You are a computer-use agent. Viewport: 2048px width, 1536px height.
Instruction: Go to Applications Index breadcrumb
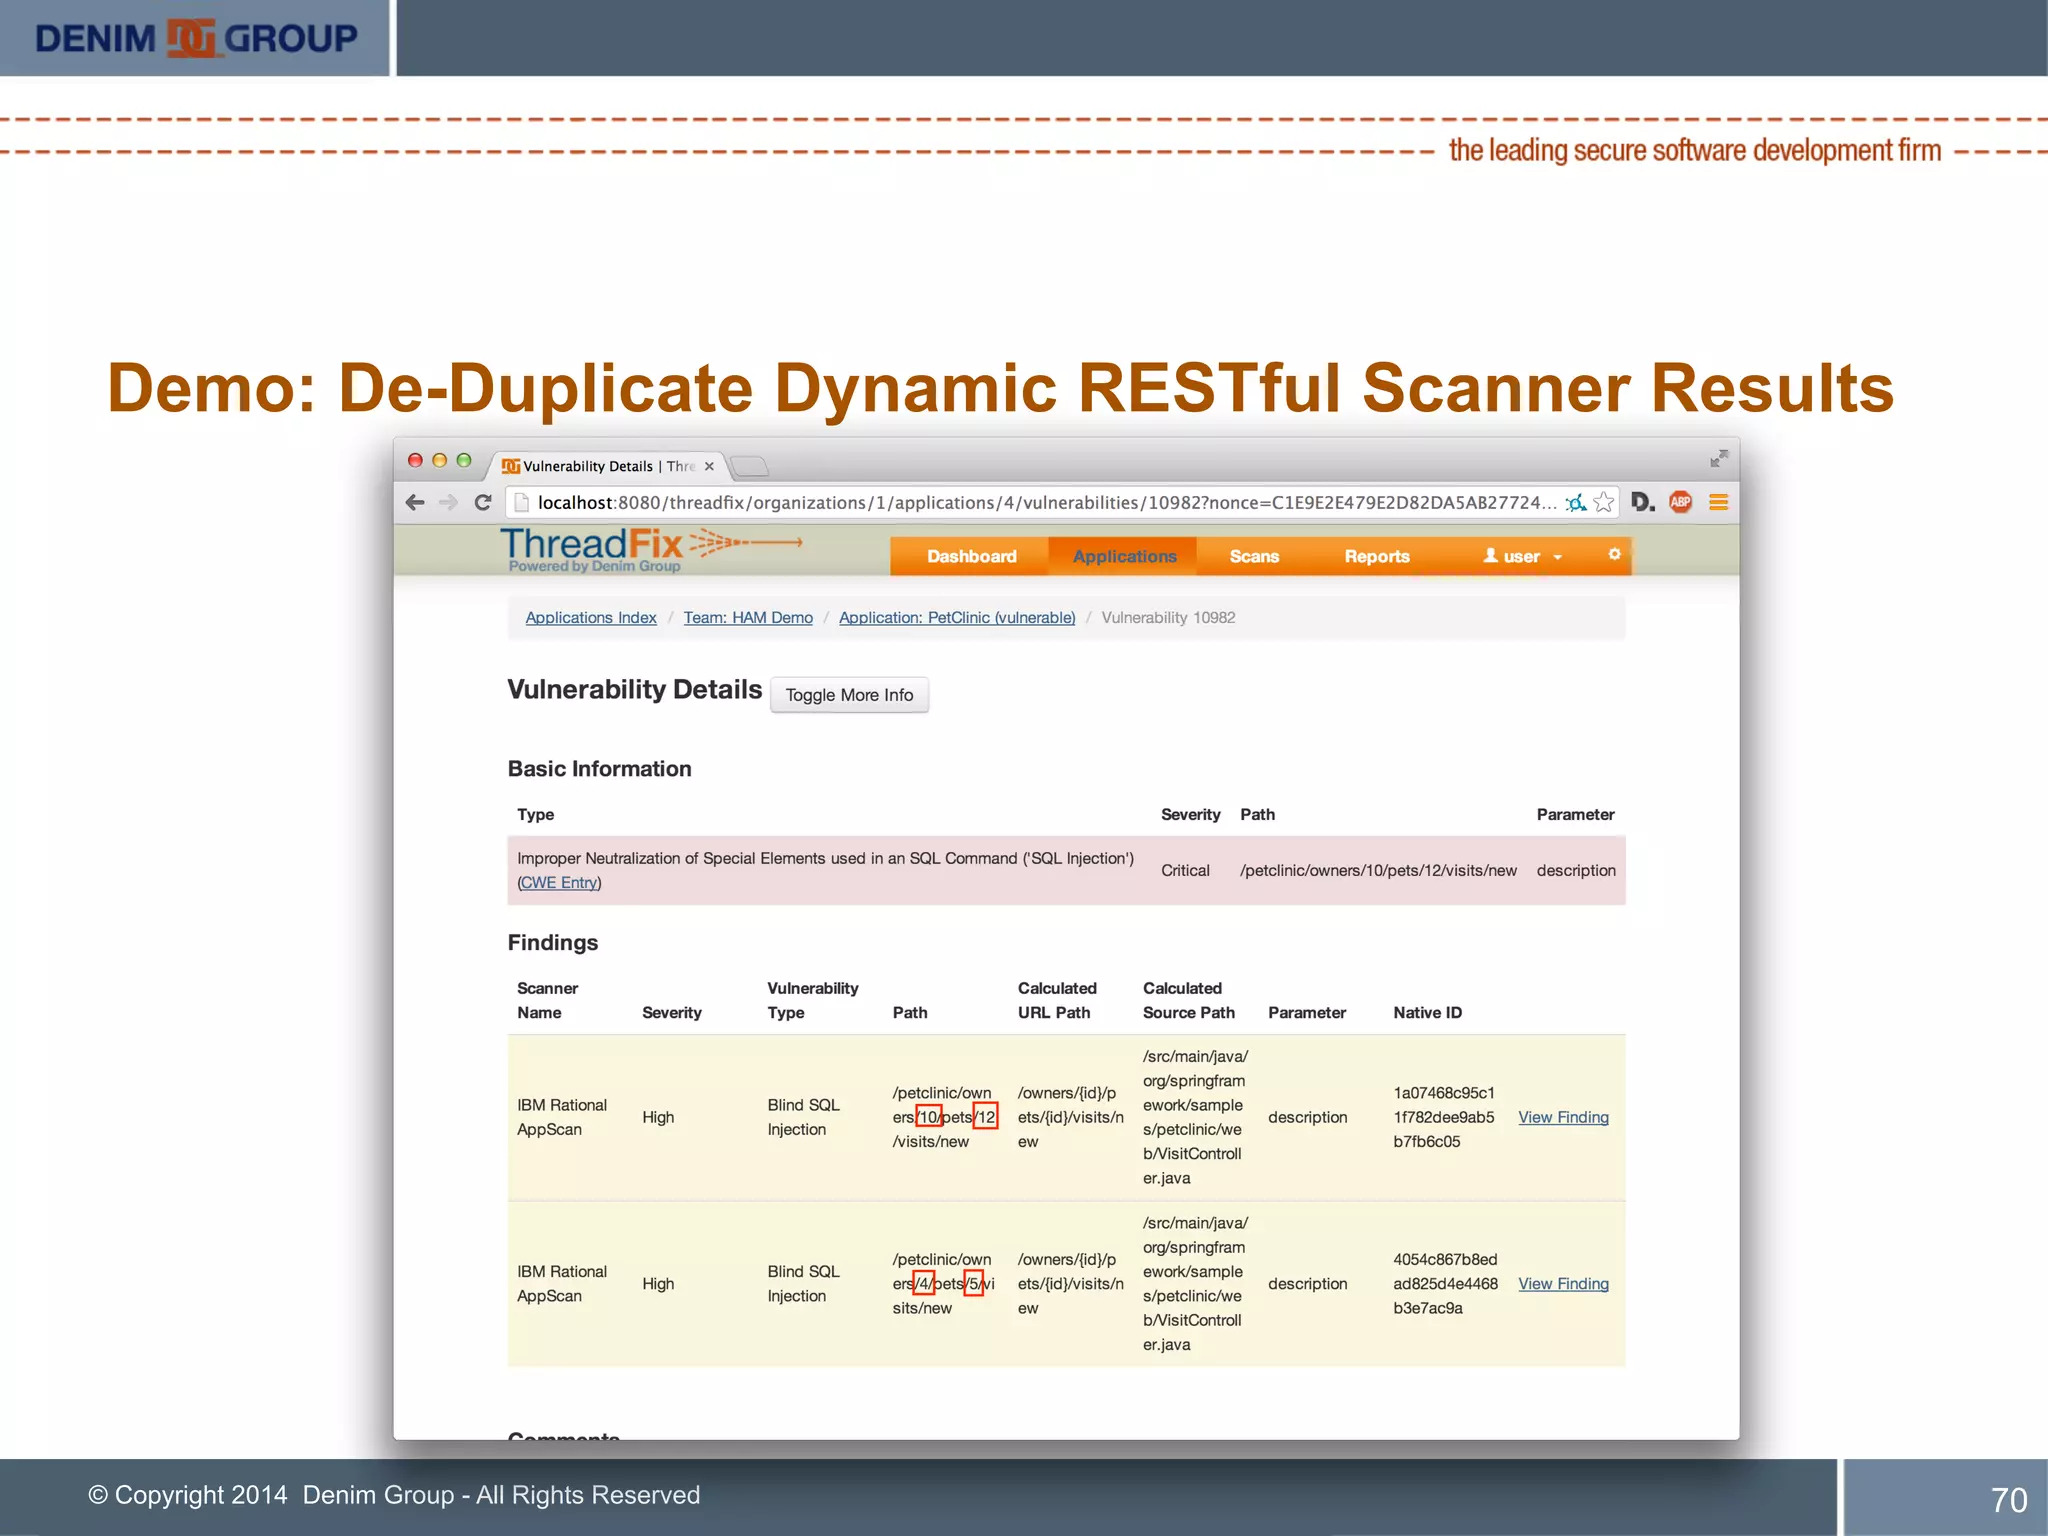point(591,618)
